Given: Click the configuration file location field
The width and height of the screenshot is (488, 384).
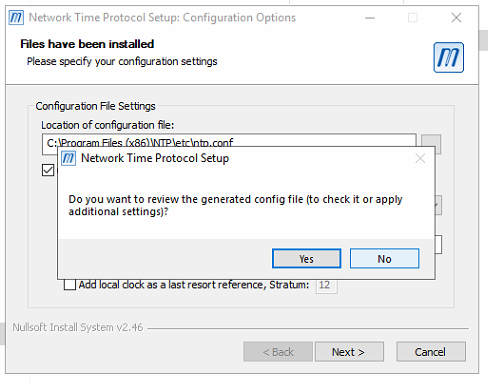Looking at the screenshot, I should pyautogui.click(x=229, y=143).
